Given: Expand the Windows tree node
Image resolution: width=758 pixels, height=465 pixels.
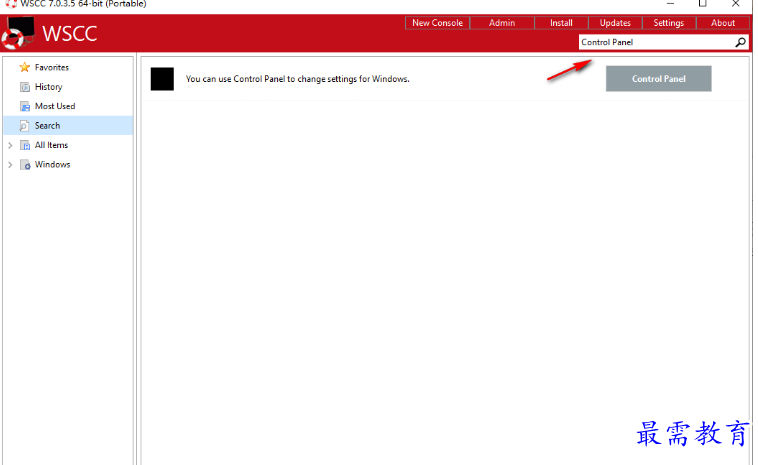Looking at the screenshot, I should 10,165.
